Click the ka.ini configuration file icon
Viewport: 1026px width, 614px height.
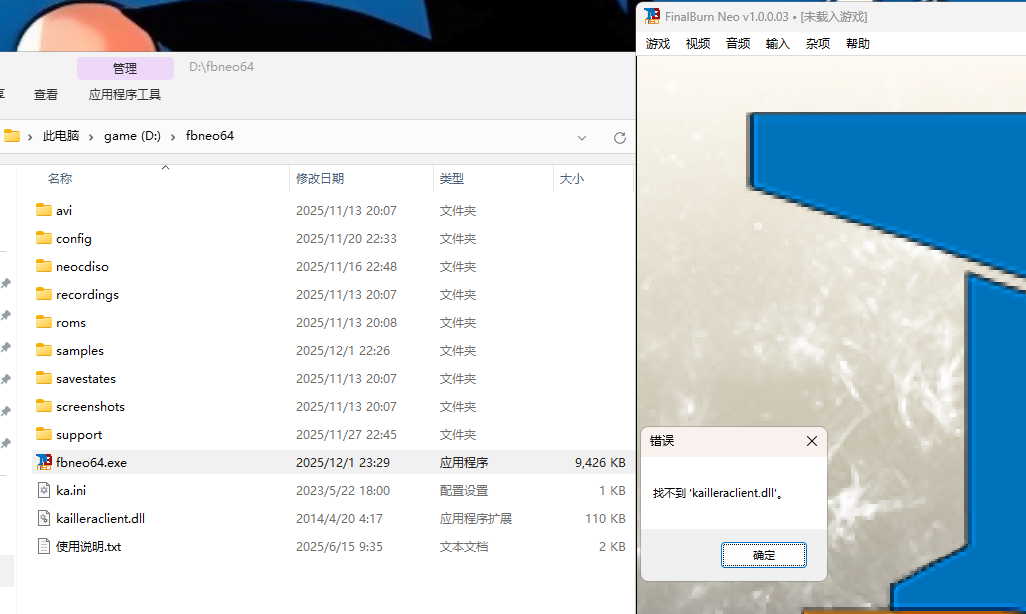coord(44,490)
